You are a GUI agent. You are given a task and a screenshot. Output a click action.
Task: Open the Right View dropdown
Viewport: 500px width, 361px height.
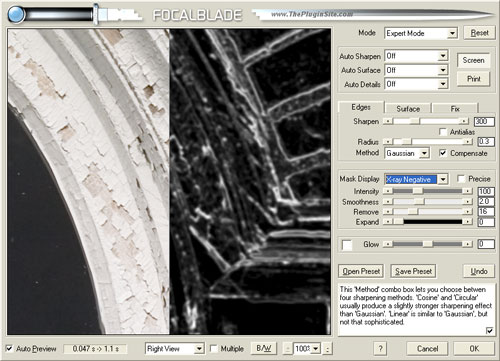175,349
